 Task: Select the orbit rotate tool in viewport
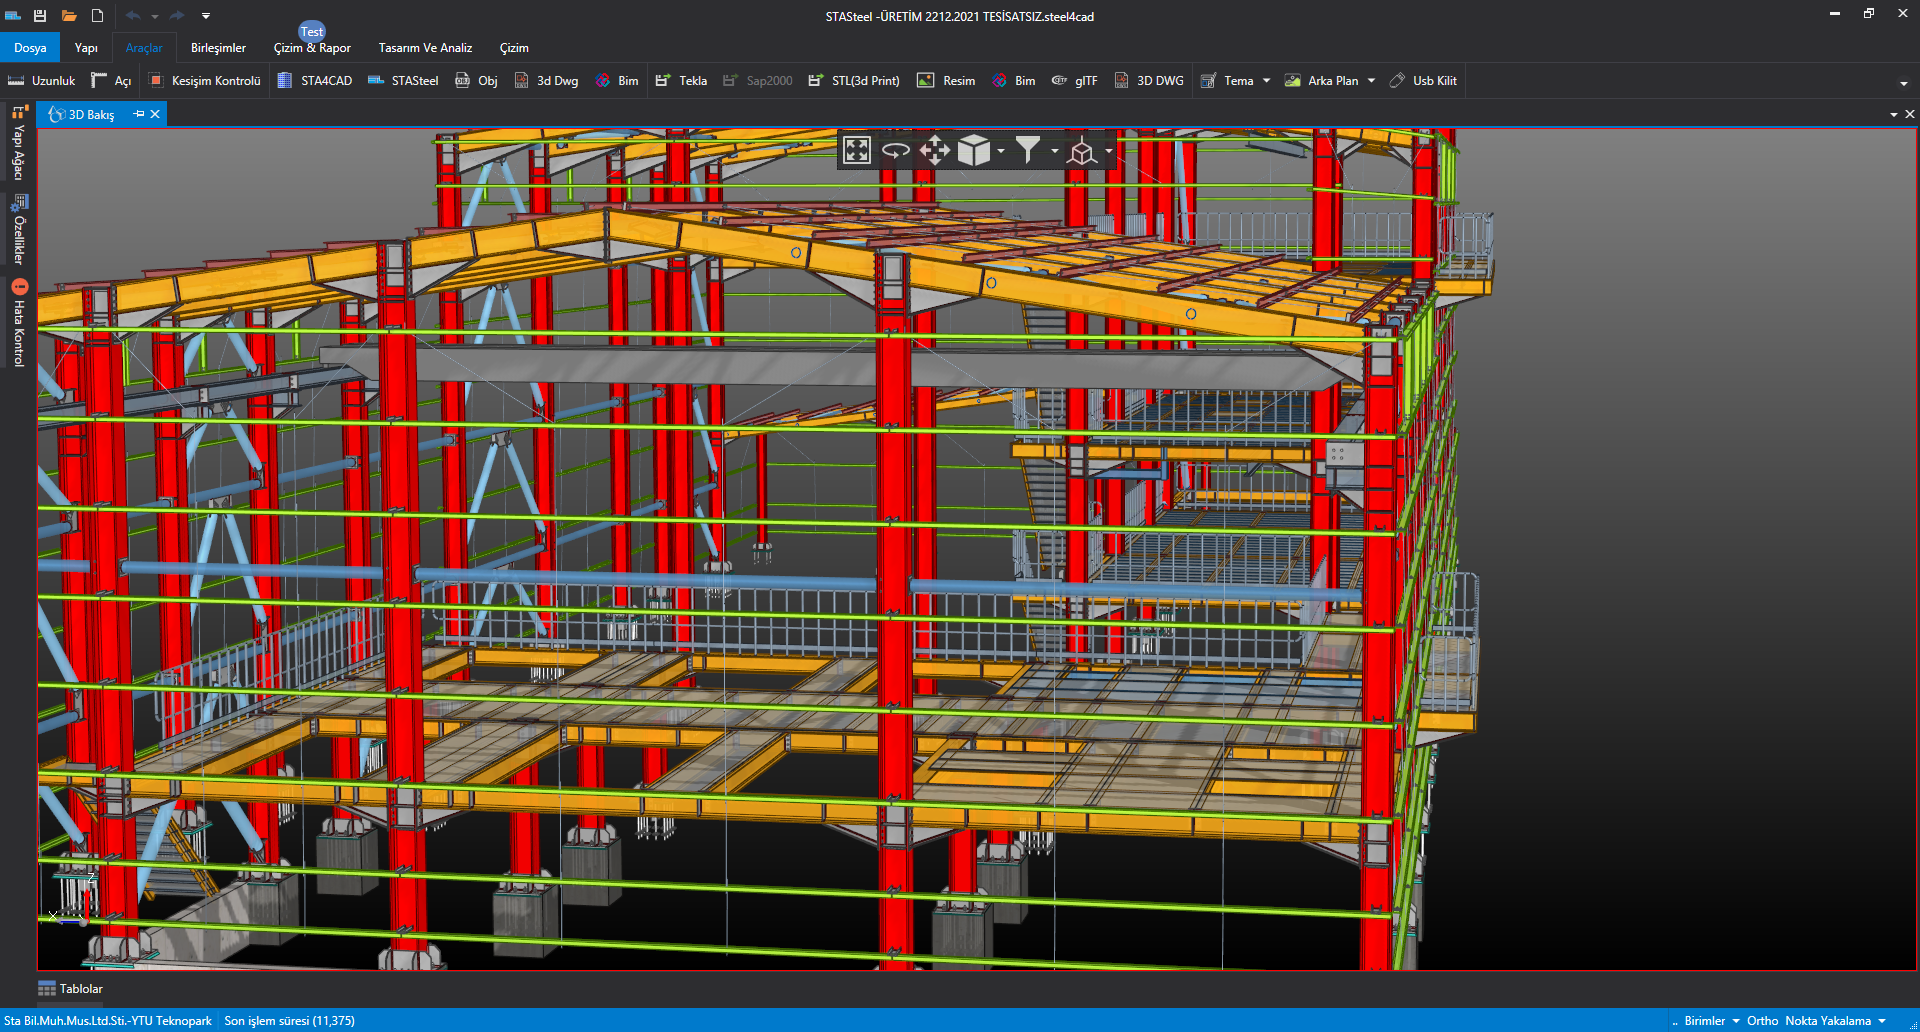pos(895,151)
